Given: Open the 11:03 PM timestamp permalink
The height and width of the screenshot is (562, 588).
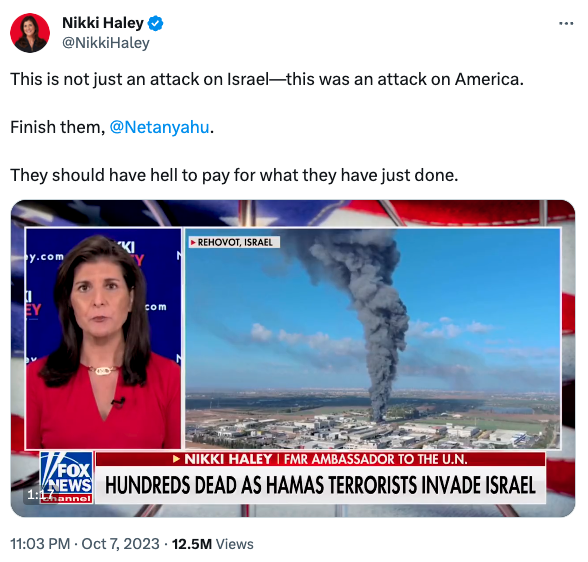Looking at the screenshot, I should pyautogui.click(x=40, y=544).
